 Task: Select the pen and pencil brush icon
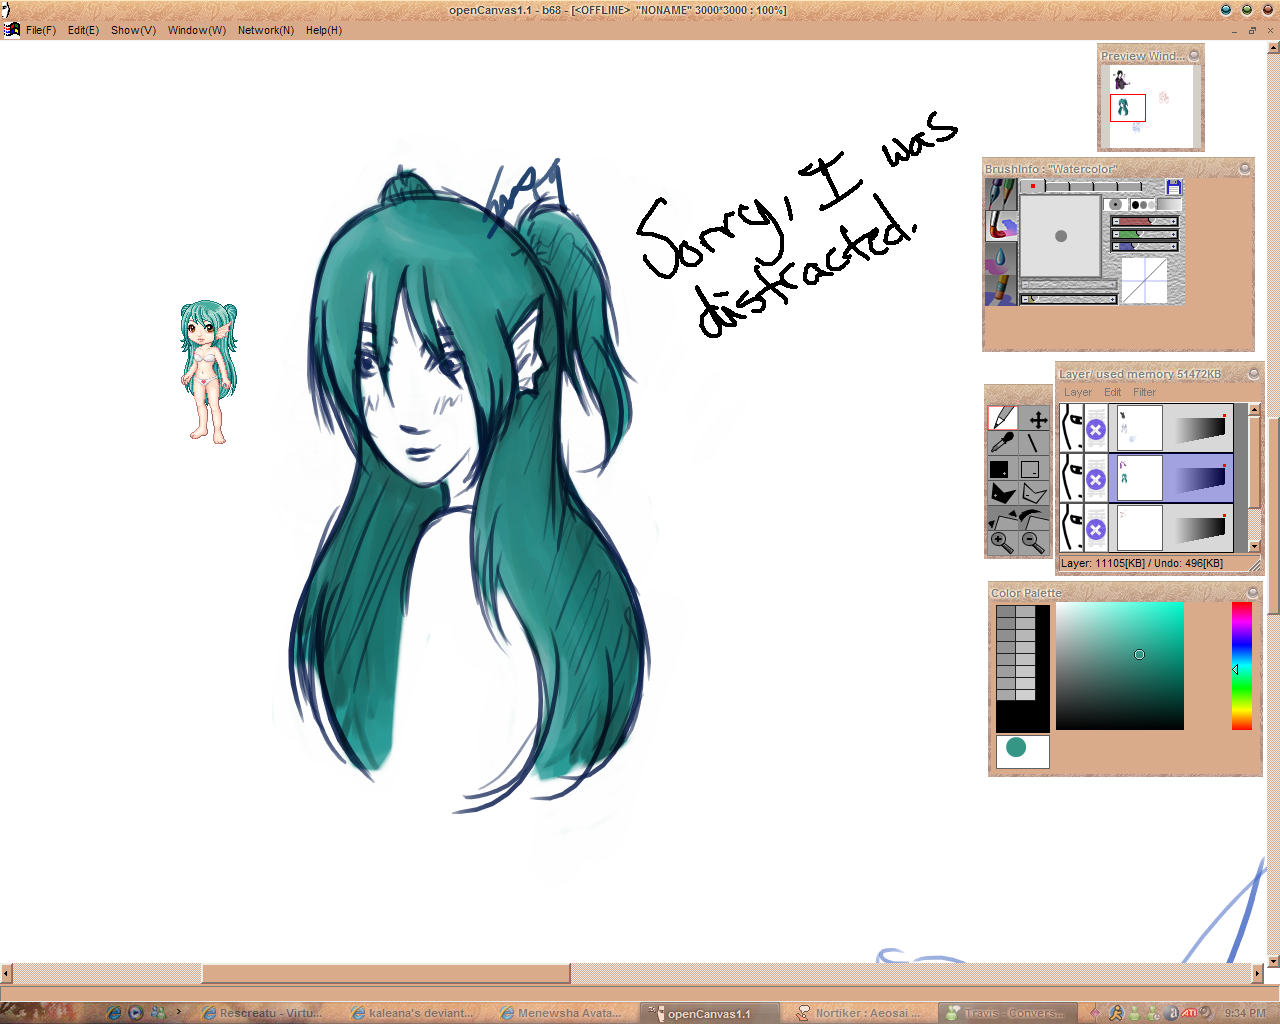(x=1001, y=194)
